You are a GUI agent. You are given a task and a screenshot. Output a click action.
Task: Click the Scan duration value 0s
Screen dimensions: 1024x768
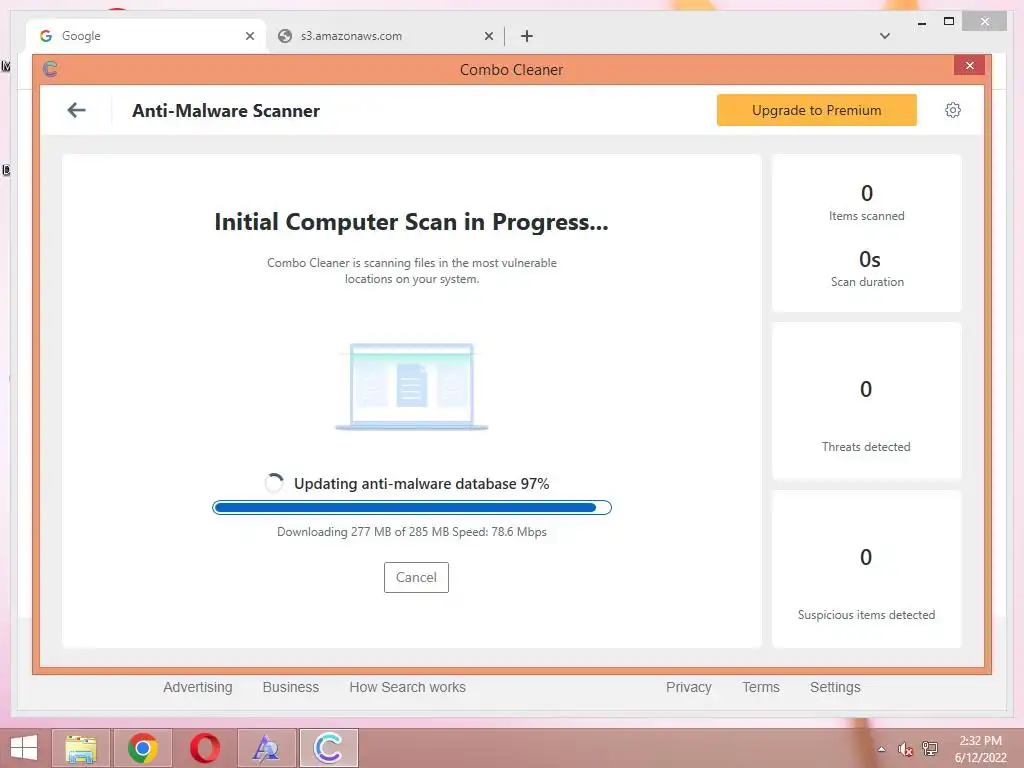(x=869, y=259)
